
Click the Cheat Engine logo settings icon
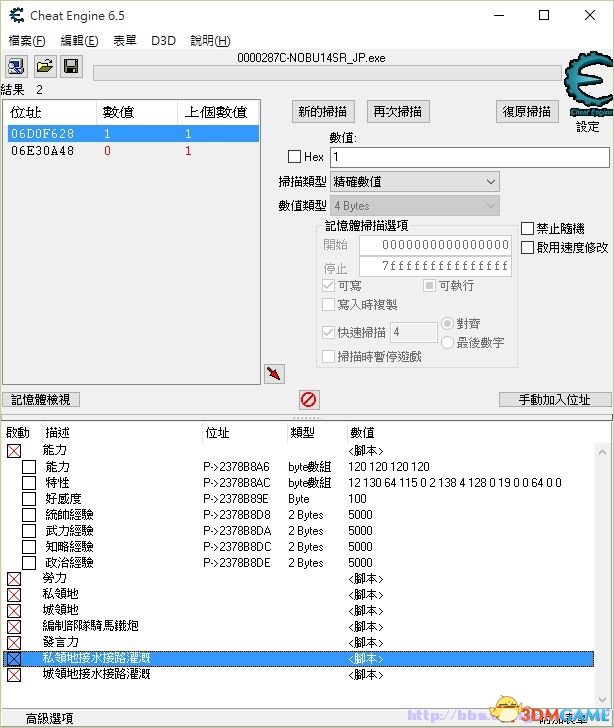pyautogui.click(x=588, y=84)
